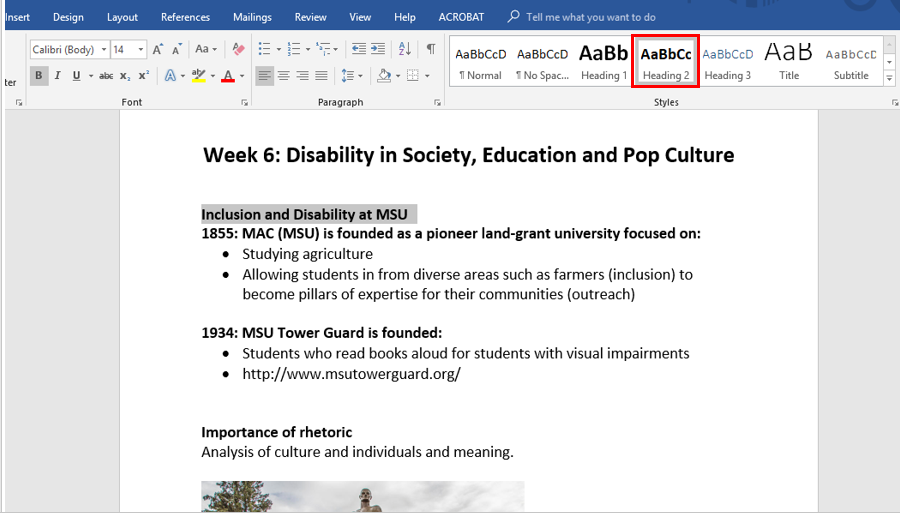Open the References tab
The width and height of the screenshot is (900, 513).
pos(185,17)
